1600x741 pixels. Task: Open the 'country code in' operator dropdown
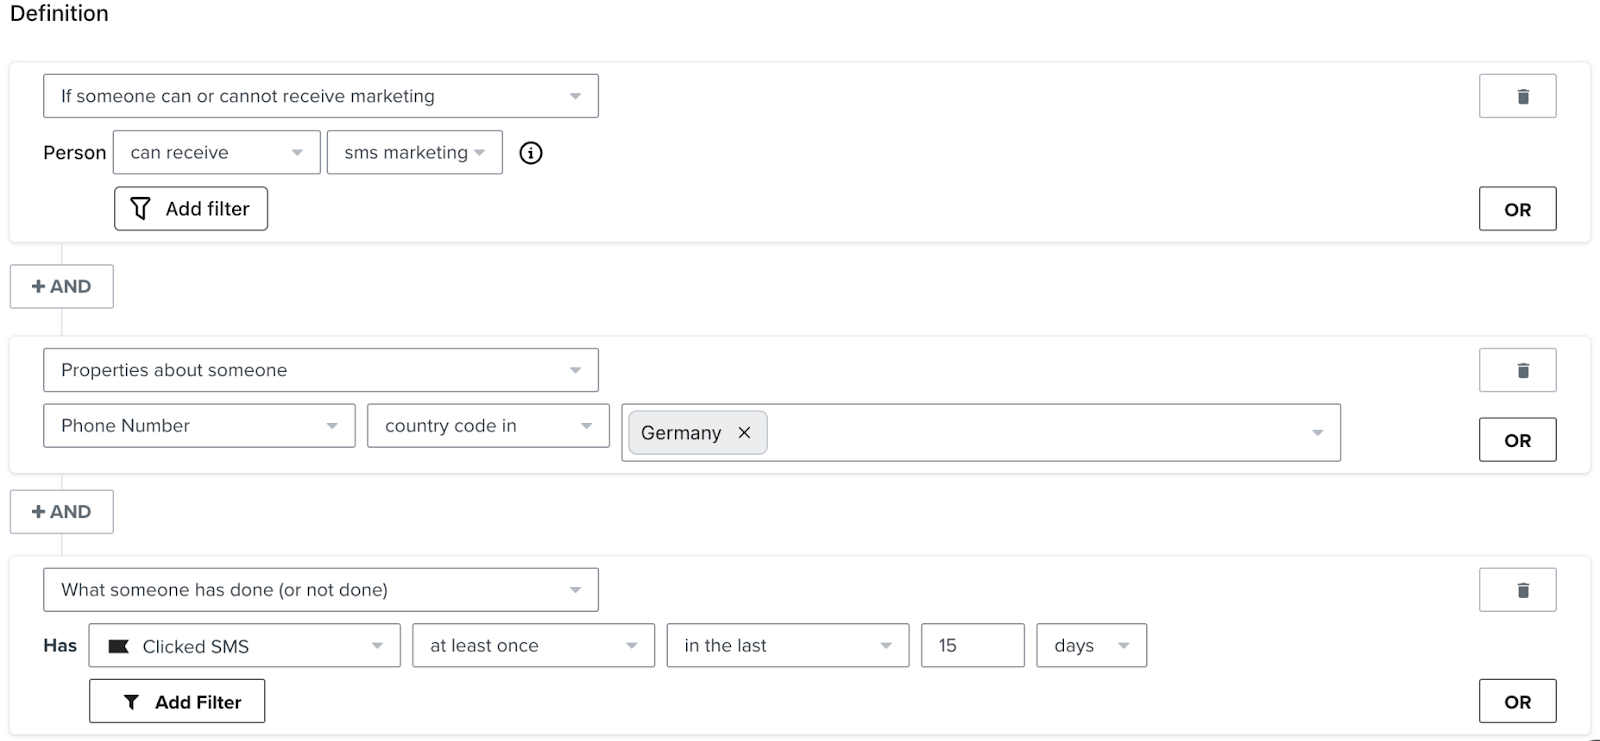pyautogui.click(x=488, y=426)
